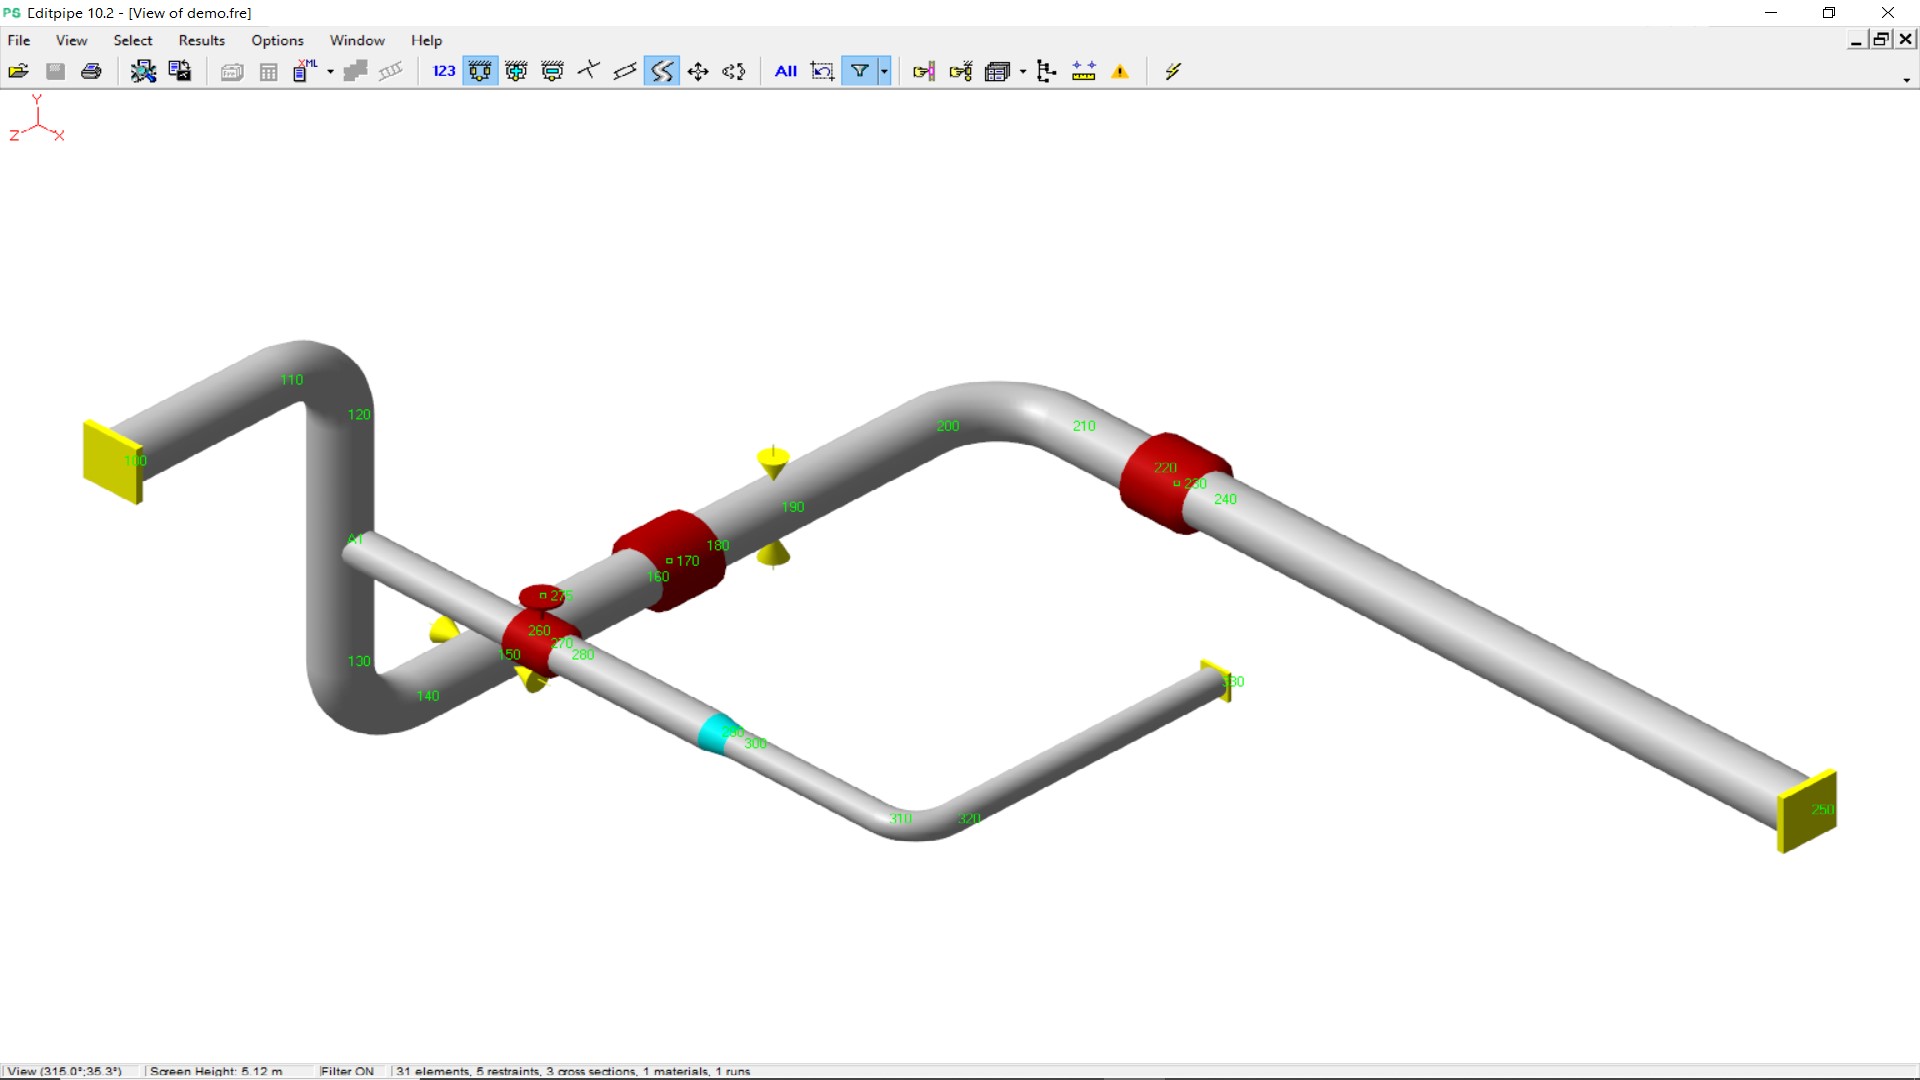Click the Open file folder icon
This screenshot has height=1080, width=1920.
18,71
